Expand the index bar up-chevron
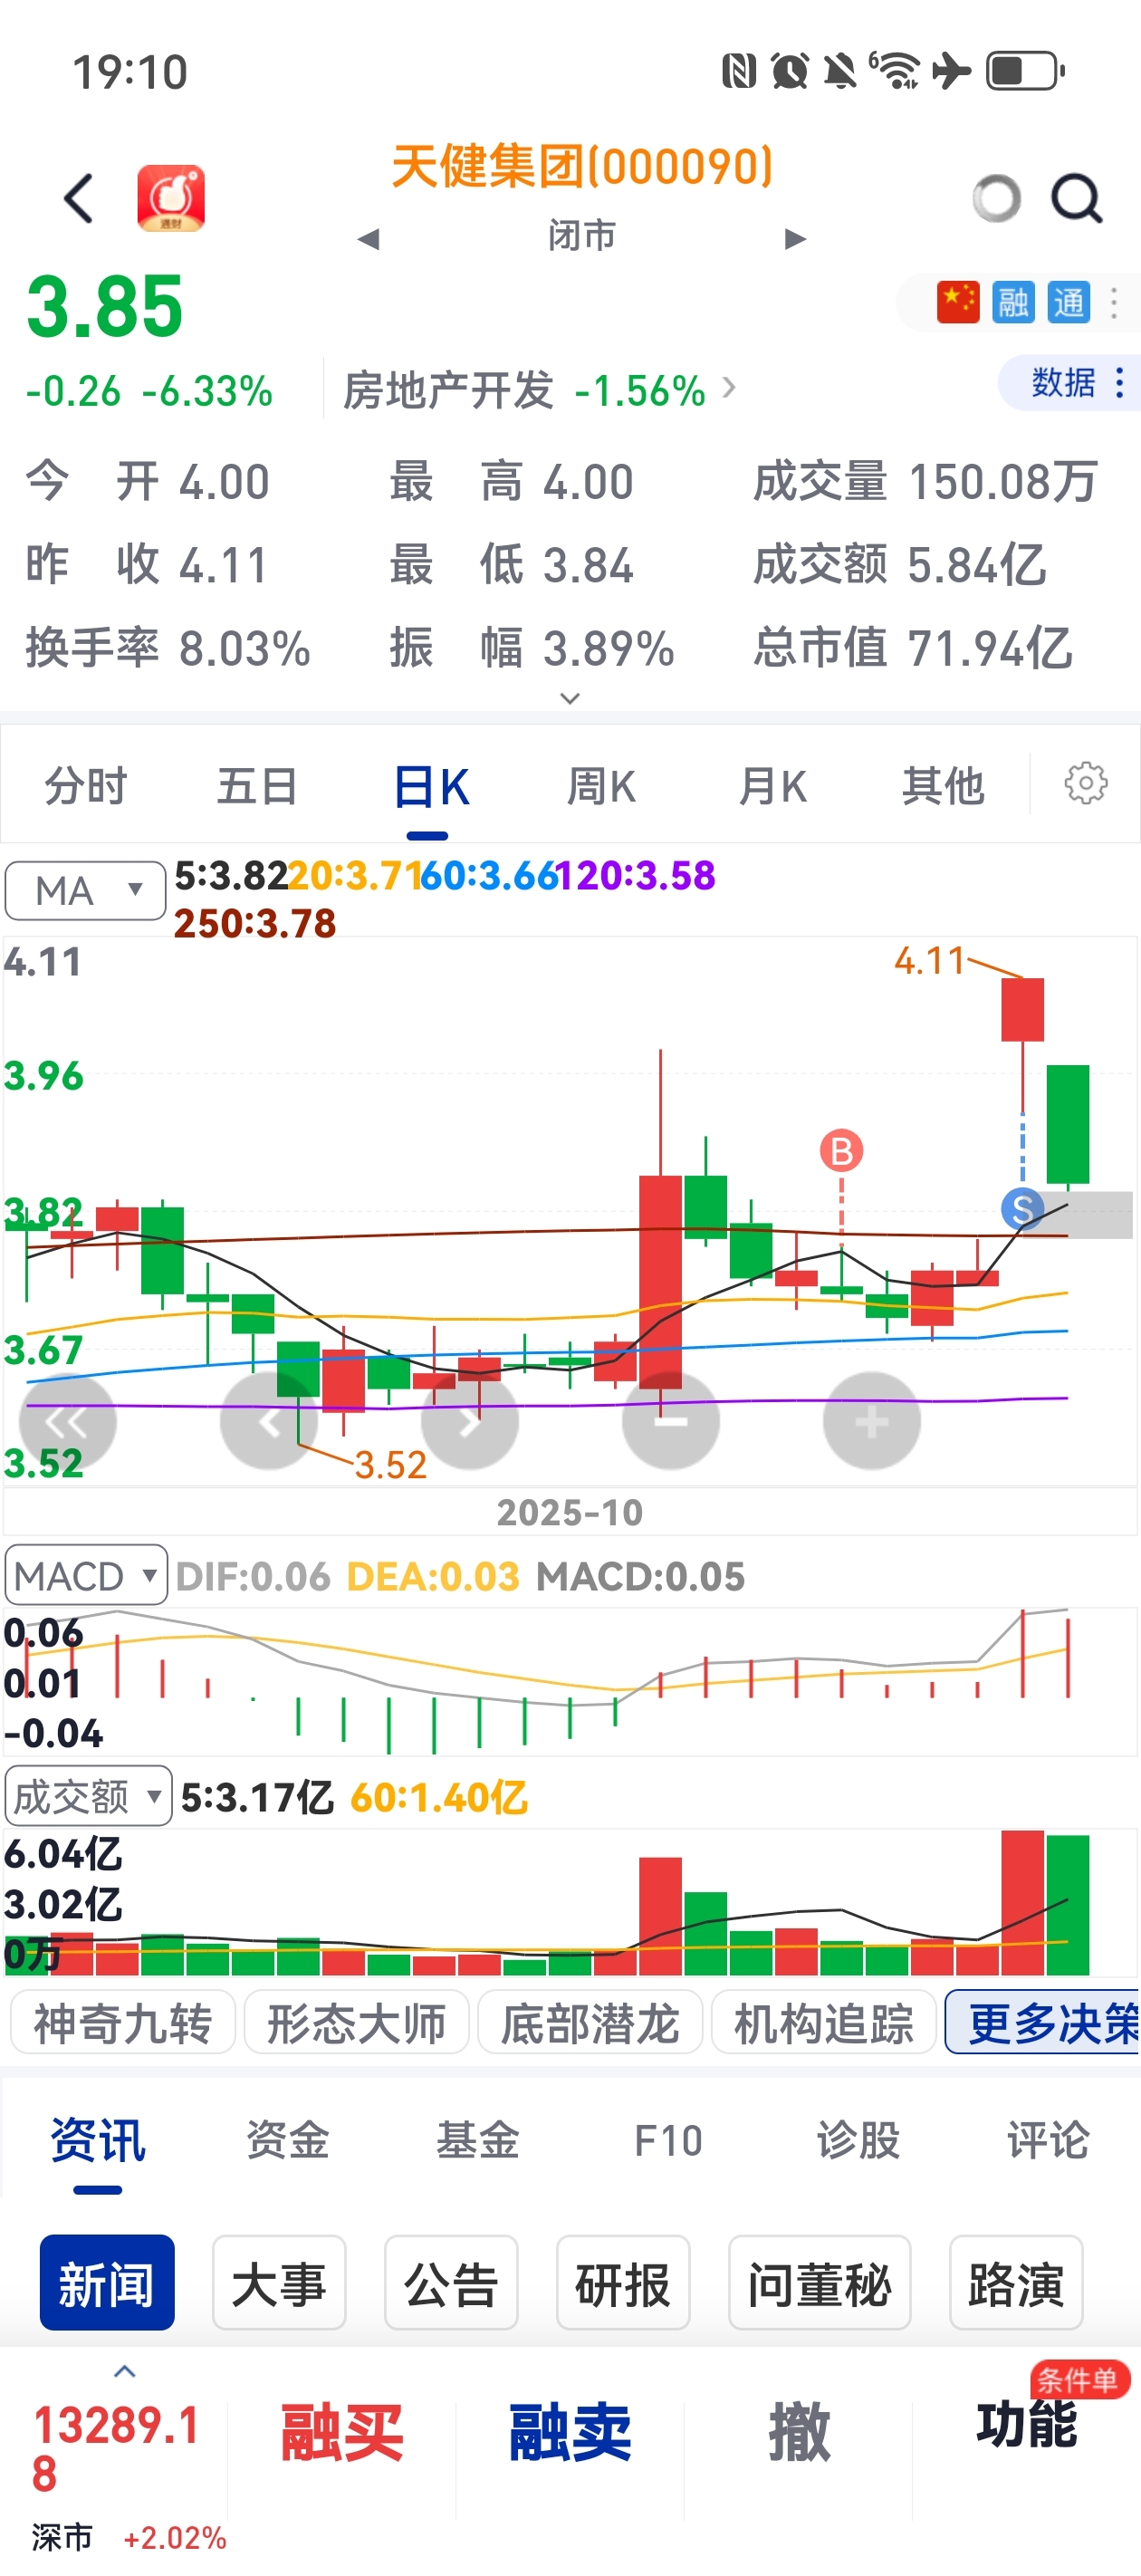 pyautogui.click(x=124, y=2371)
